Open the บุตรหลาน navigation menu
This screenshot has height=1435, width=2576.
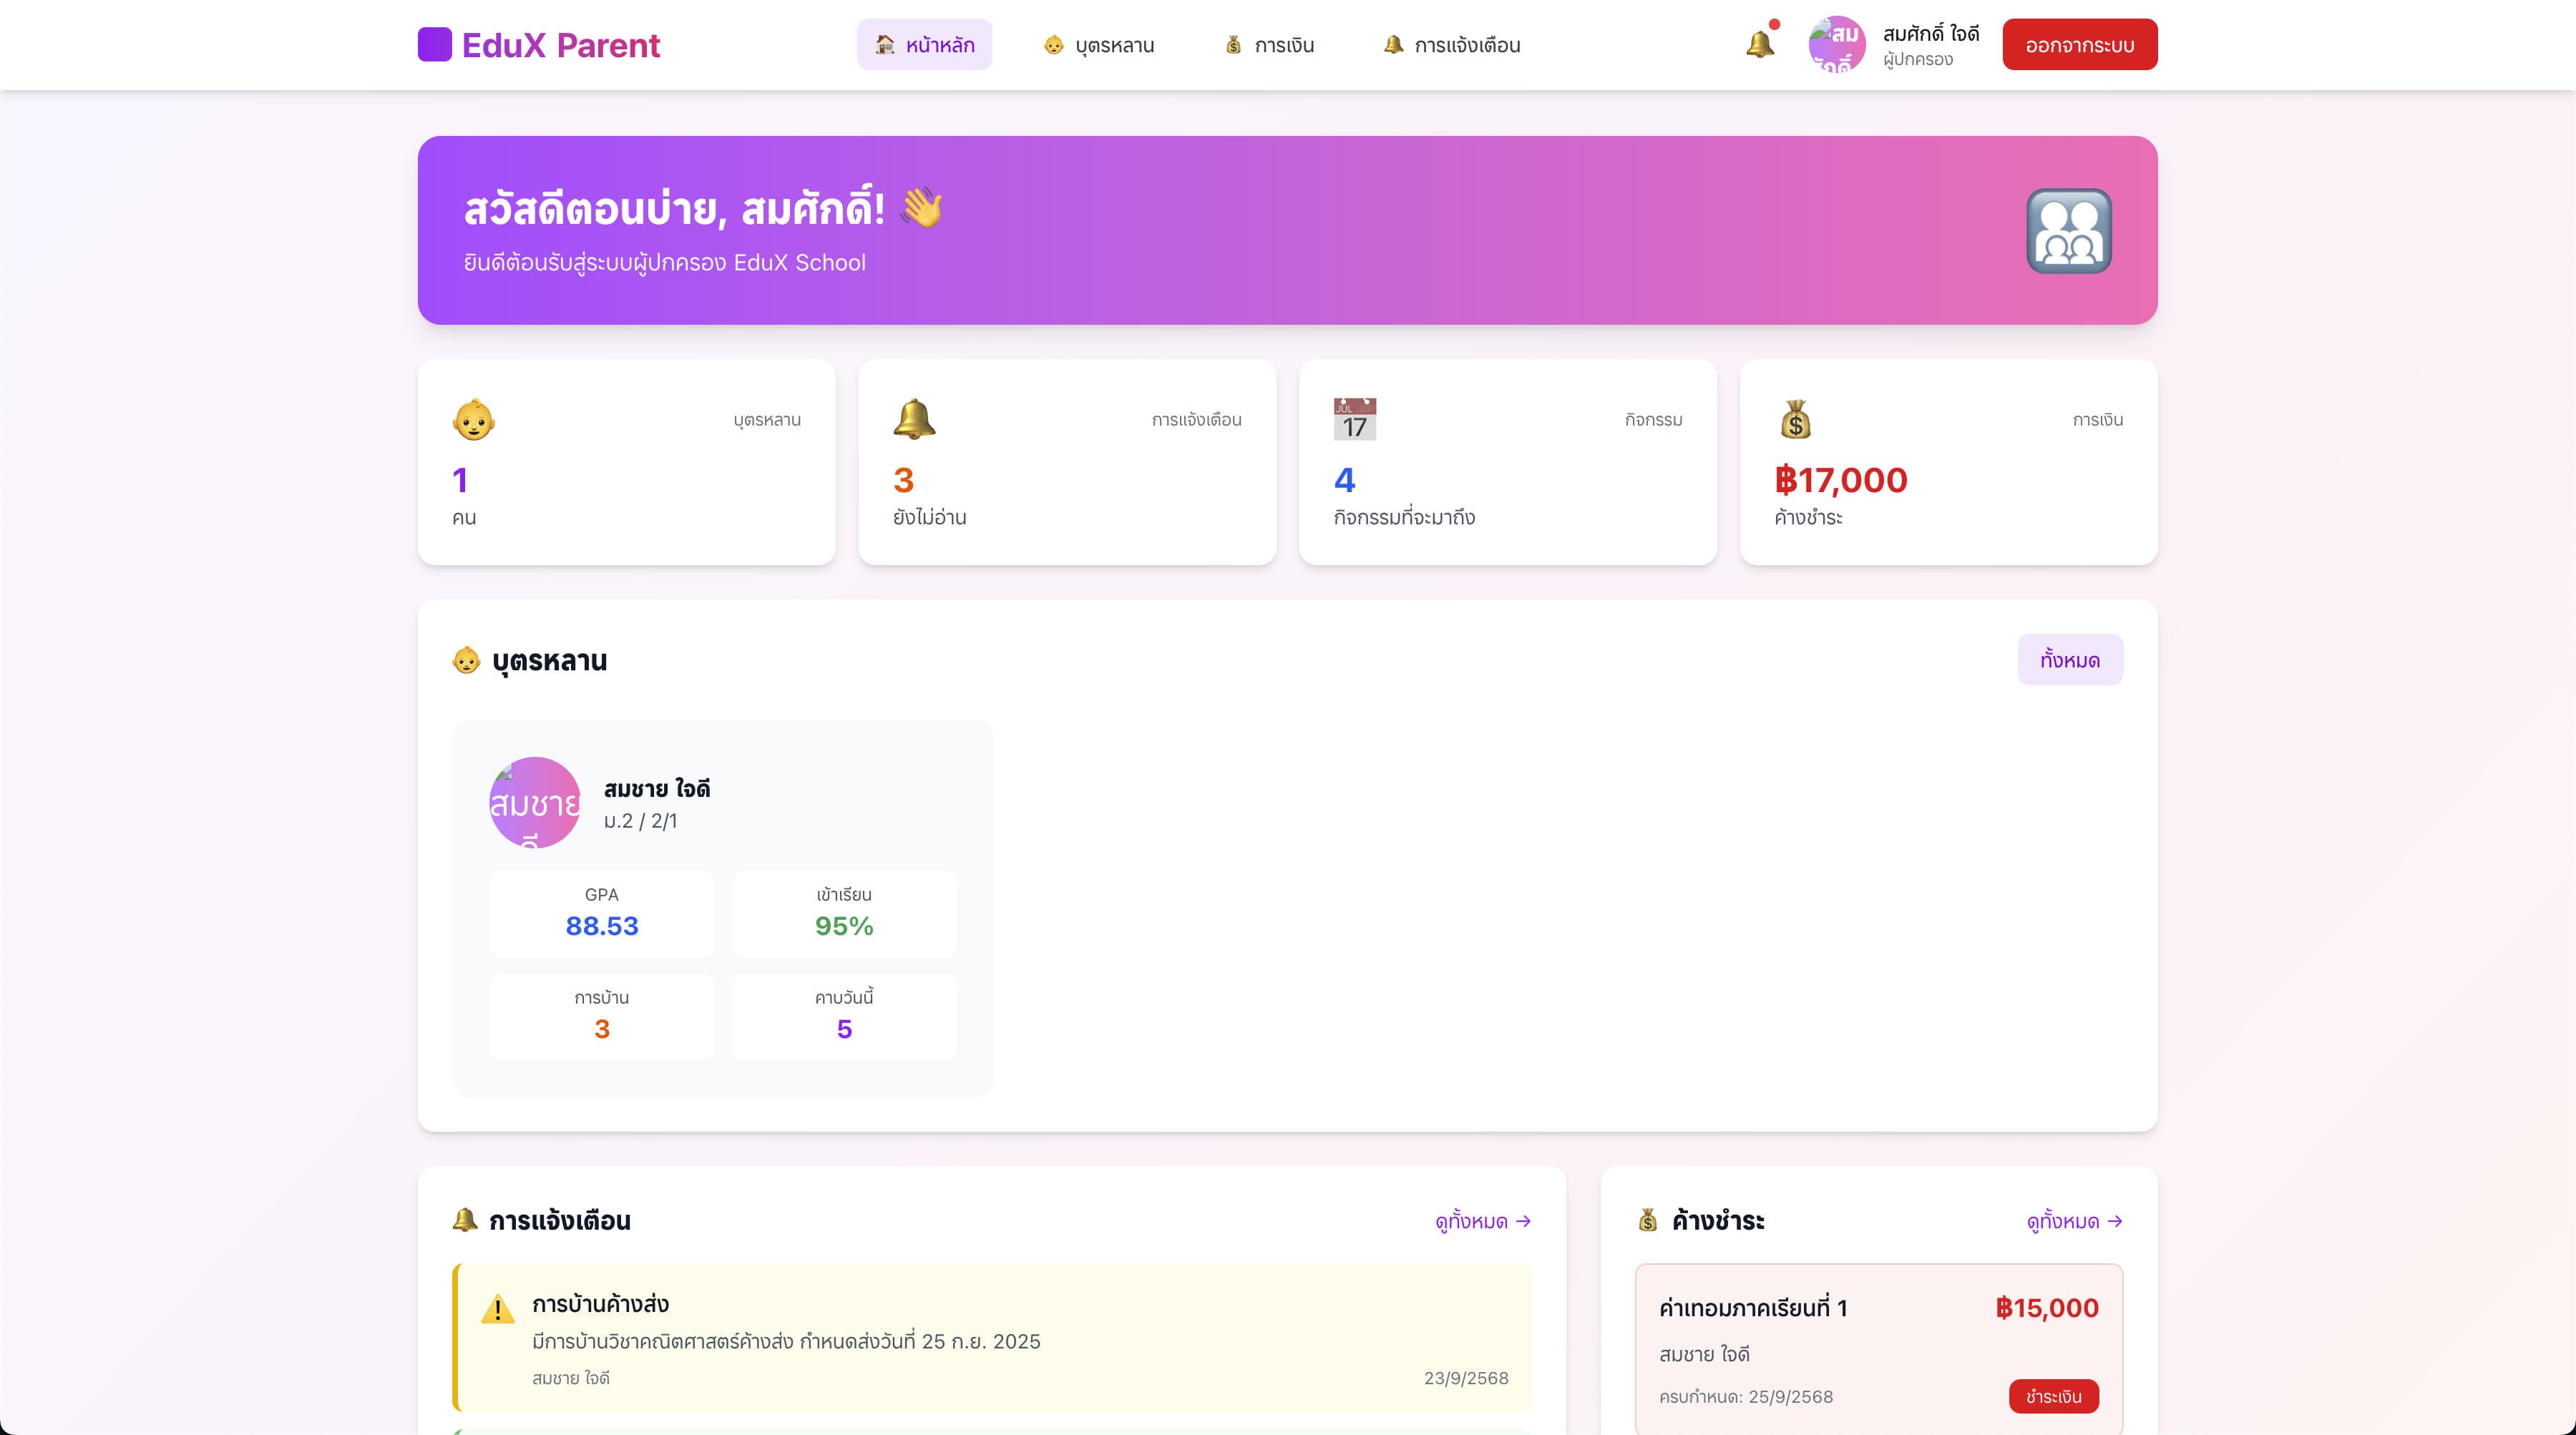(1098, 45)
